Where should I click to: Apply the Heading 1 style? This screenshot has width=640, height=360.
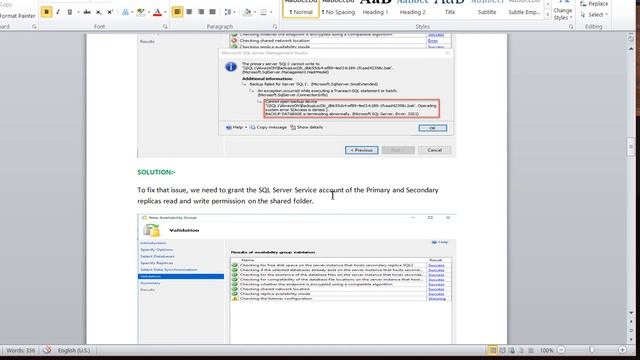(376, 8)
